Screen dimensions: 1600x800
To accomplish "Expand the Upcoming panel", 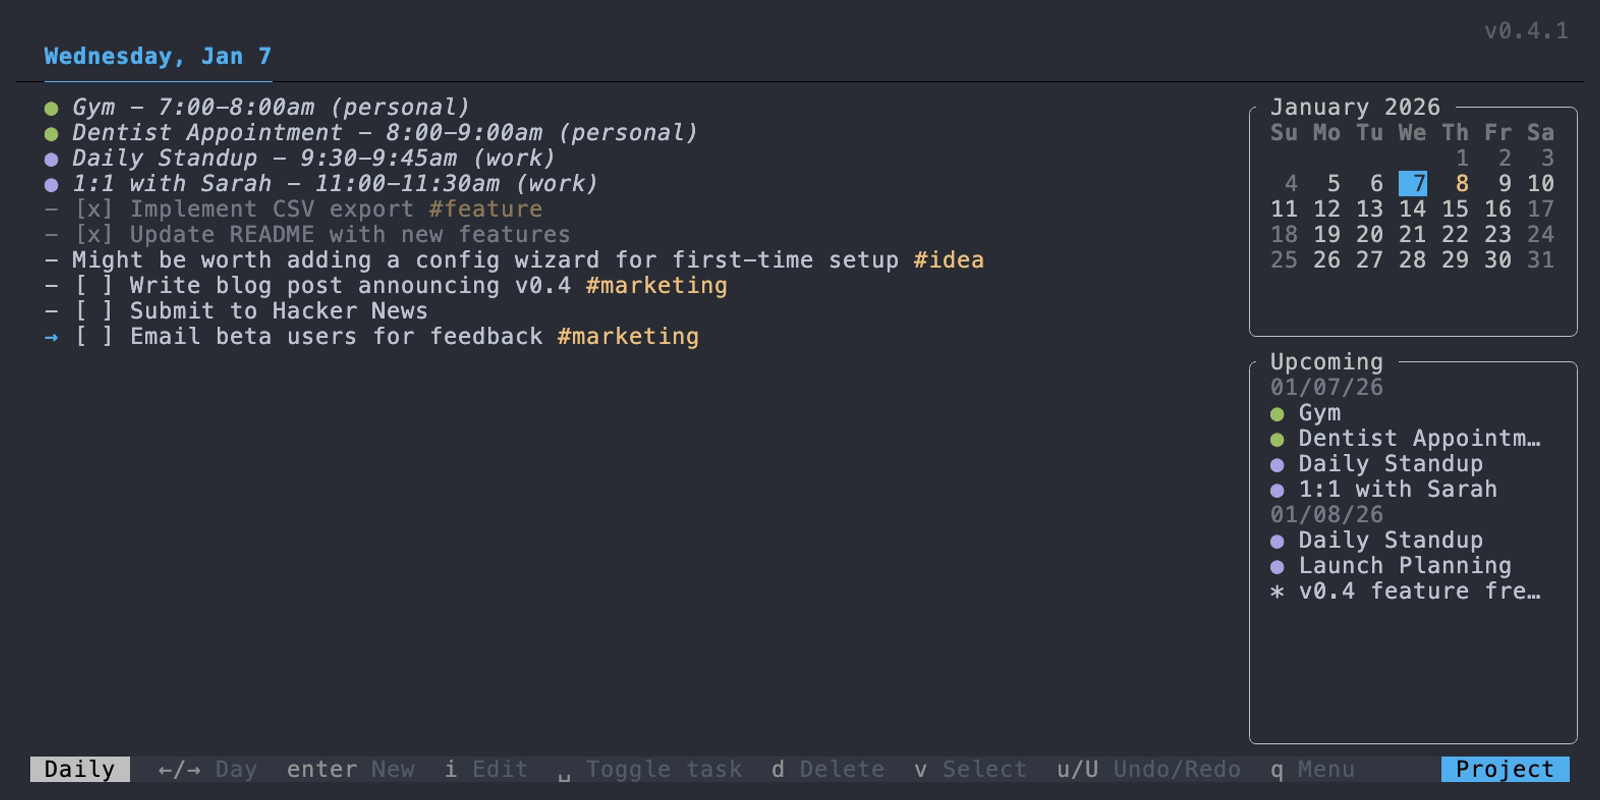I will click(x=1326, y=362).
